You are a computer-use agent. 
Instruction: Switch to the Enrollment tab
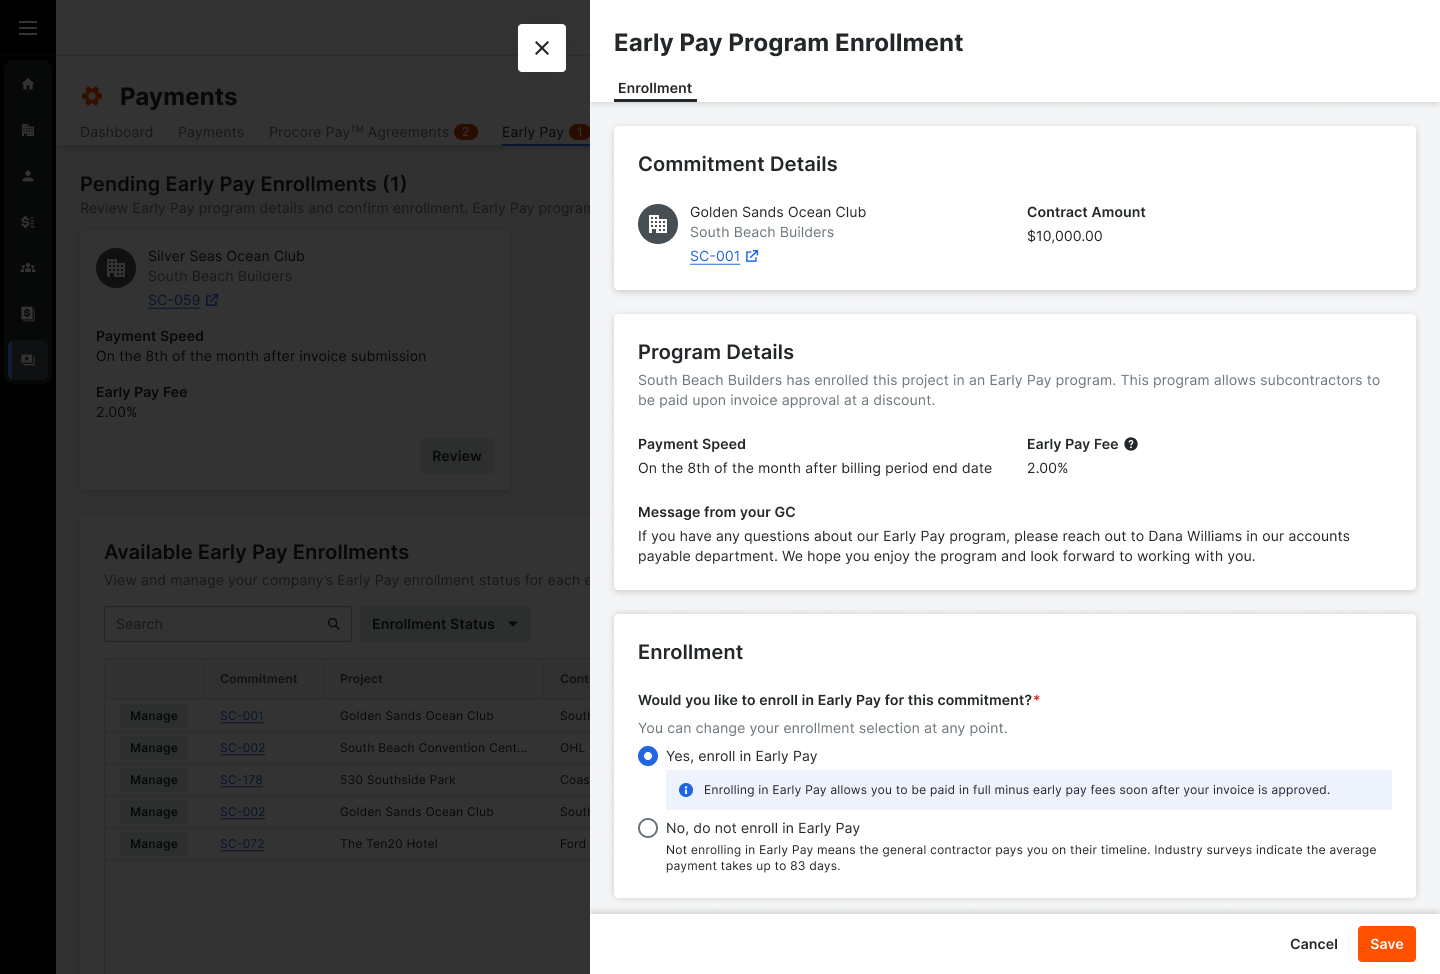tap(655, 88)
